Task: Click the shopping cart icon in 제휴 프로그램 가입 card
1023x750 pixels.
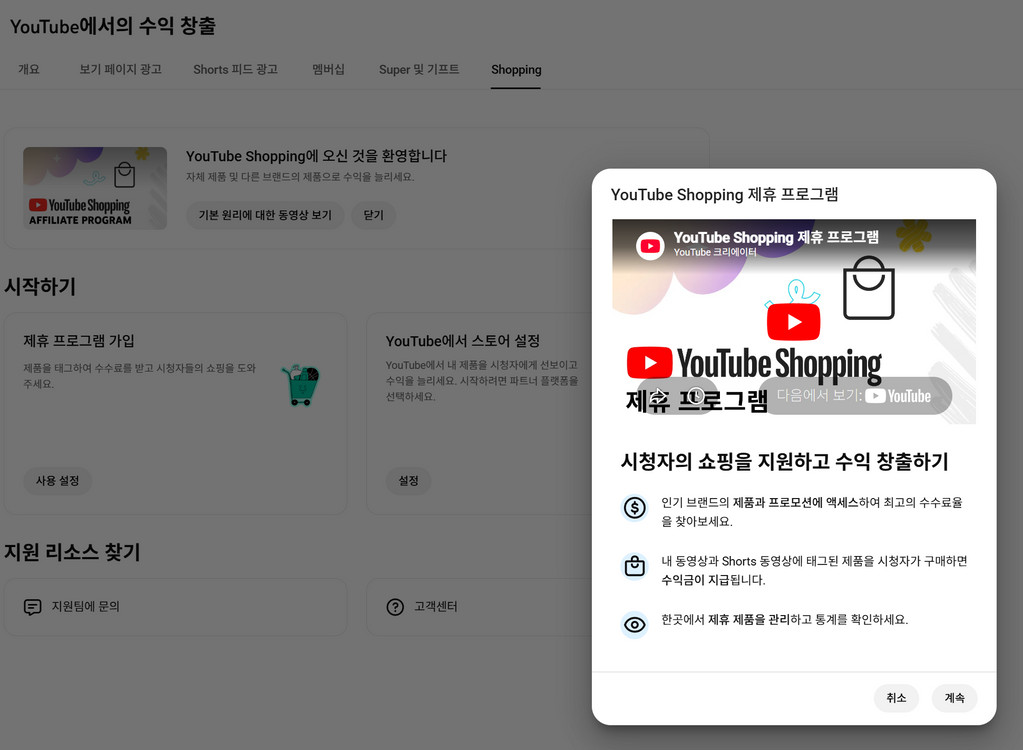Action: 301,385
